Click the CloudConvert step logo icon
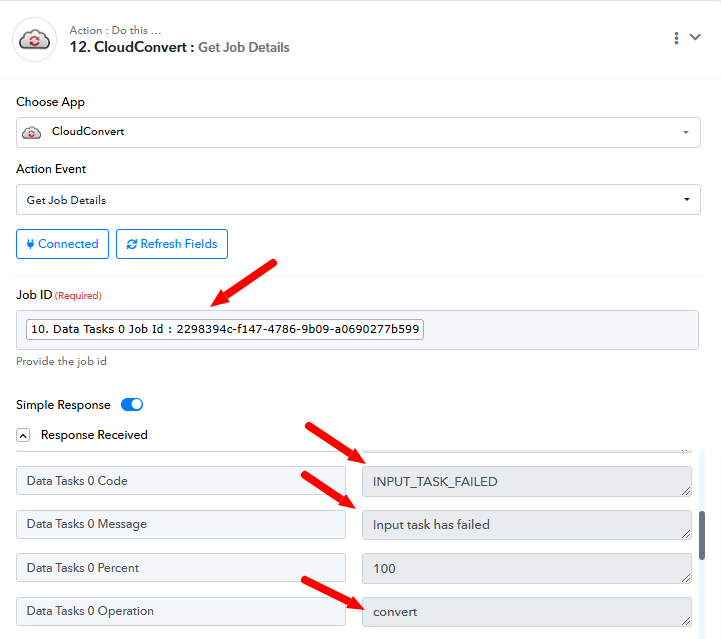Image resolution: width=721 pixels, height=639 pixels. click(x=34, y=40)
